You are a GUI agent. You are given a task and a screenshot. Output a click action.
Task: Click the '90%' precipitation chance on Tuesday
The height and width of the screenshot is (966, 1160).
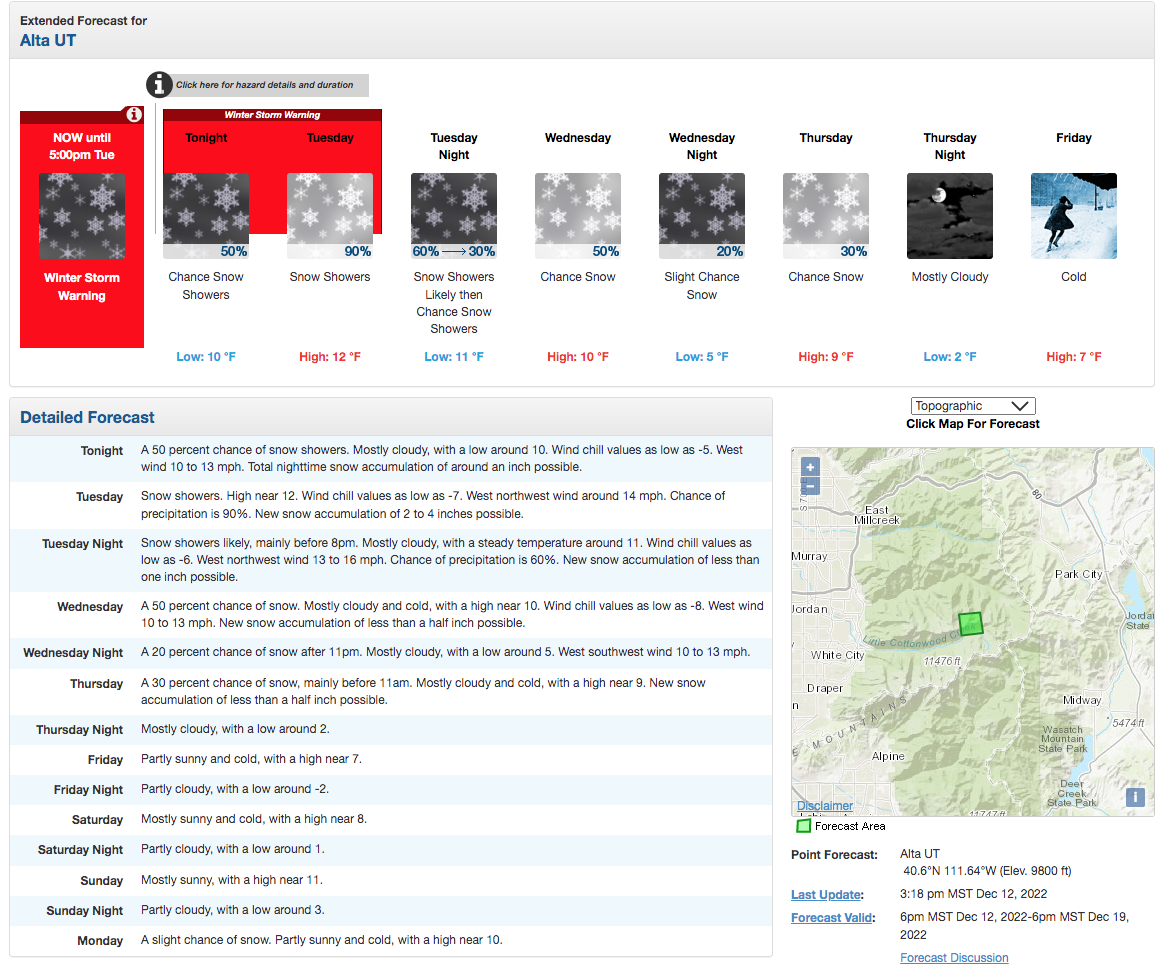click(x=358, y=251)
